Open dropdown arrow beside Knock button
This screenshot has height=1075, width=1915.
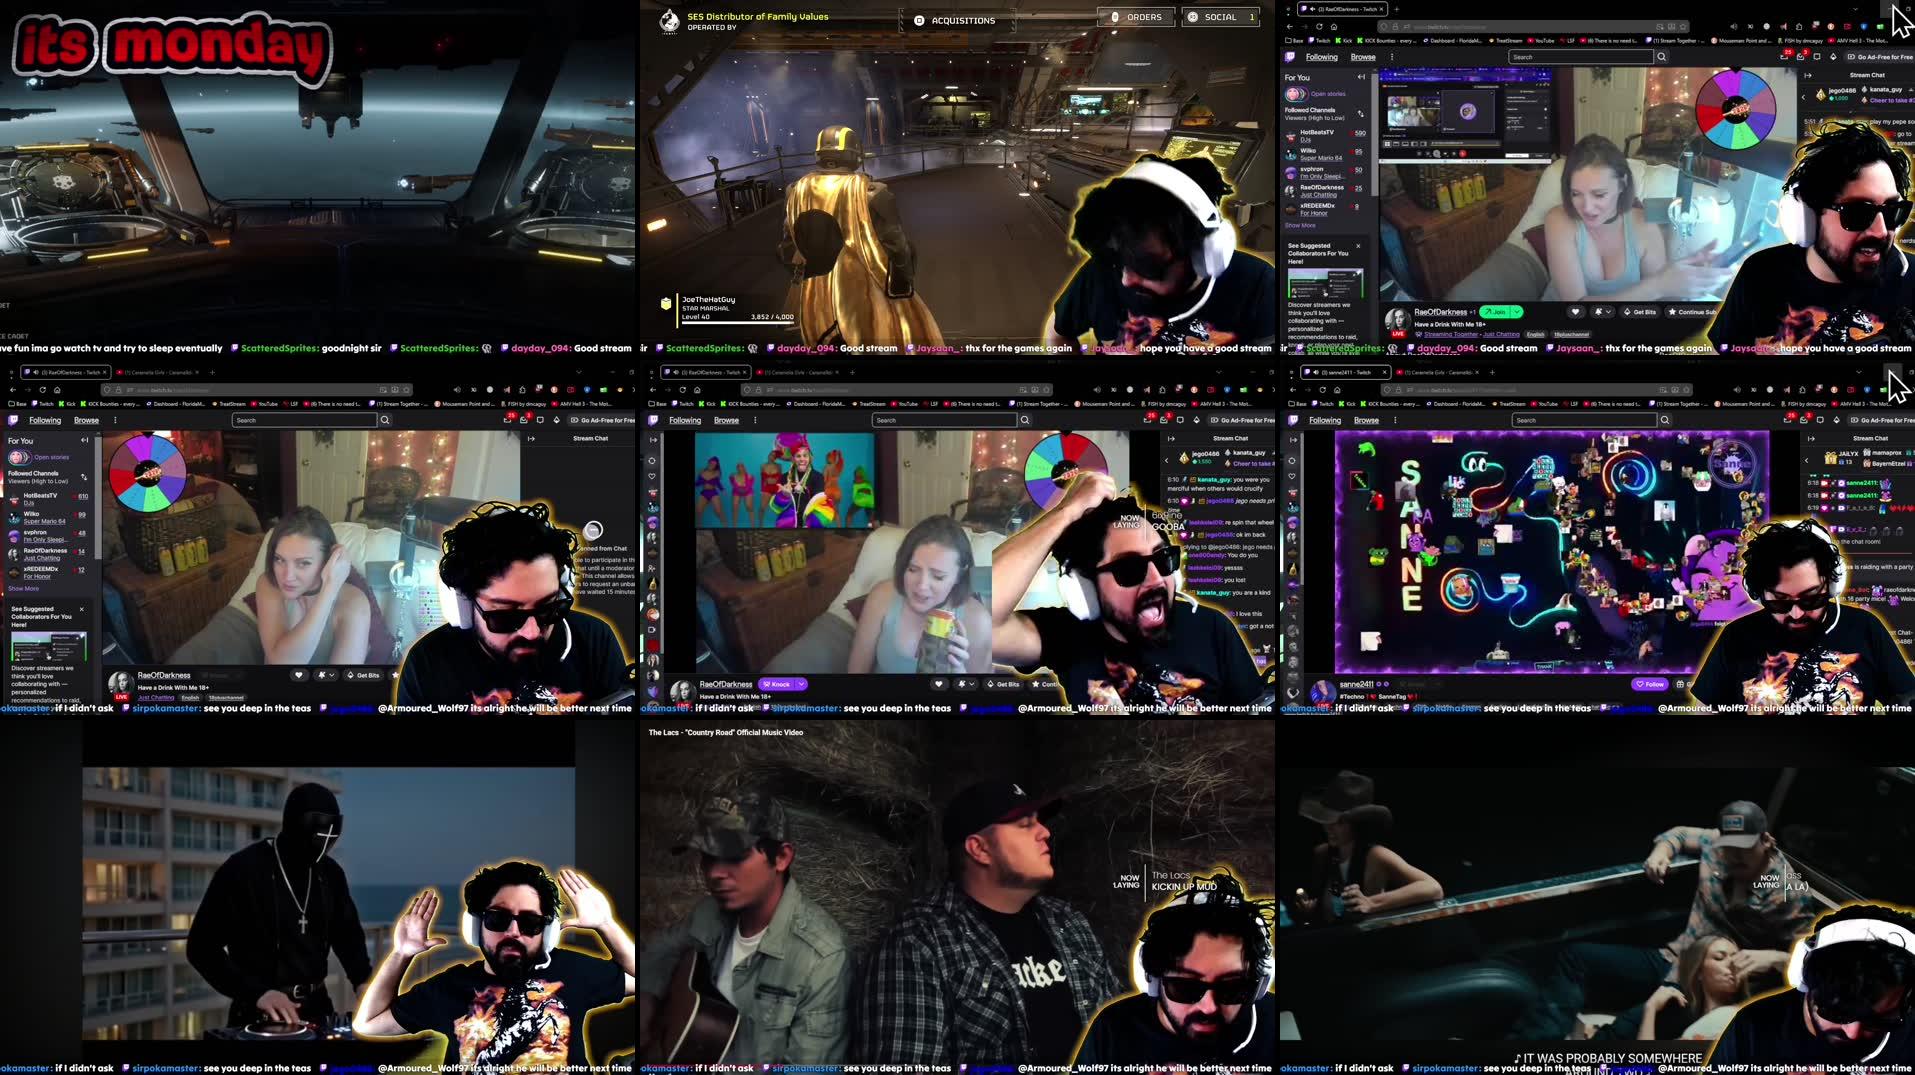(x=801, y=684)
